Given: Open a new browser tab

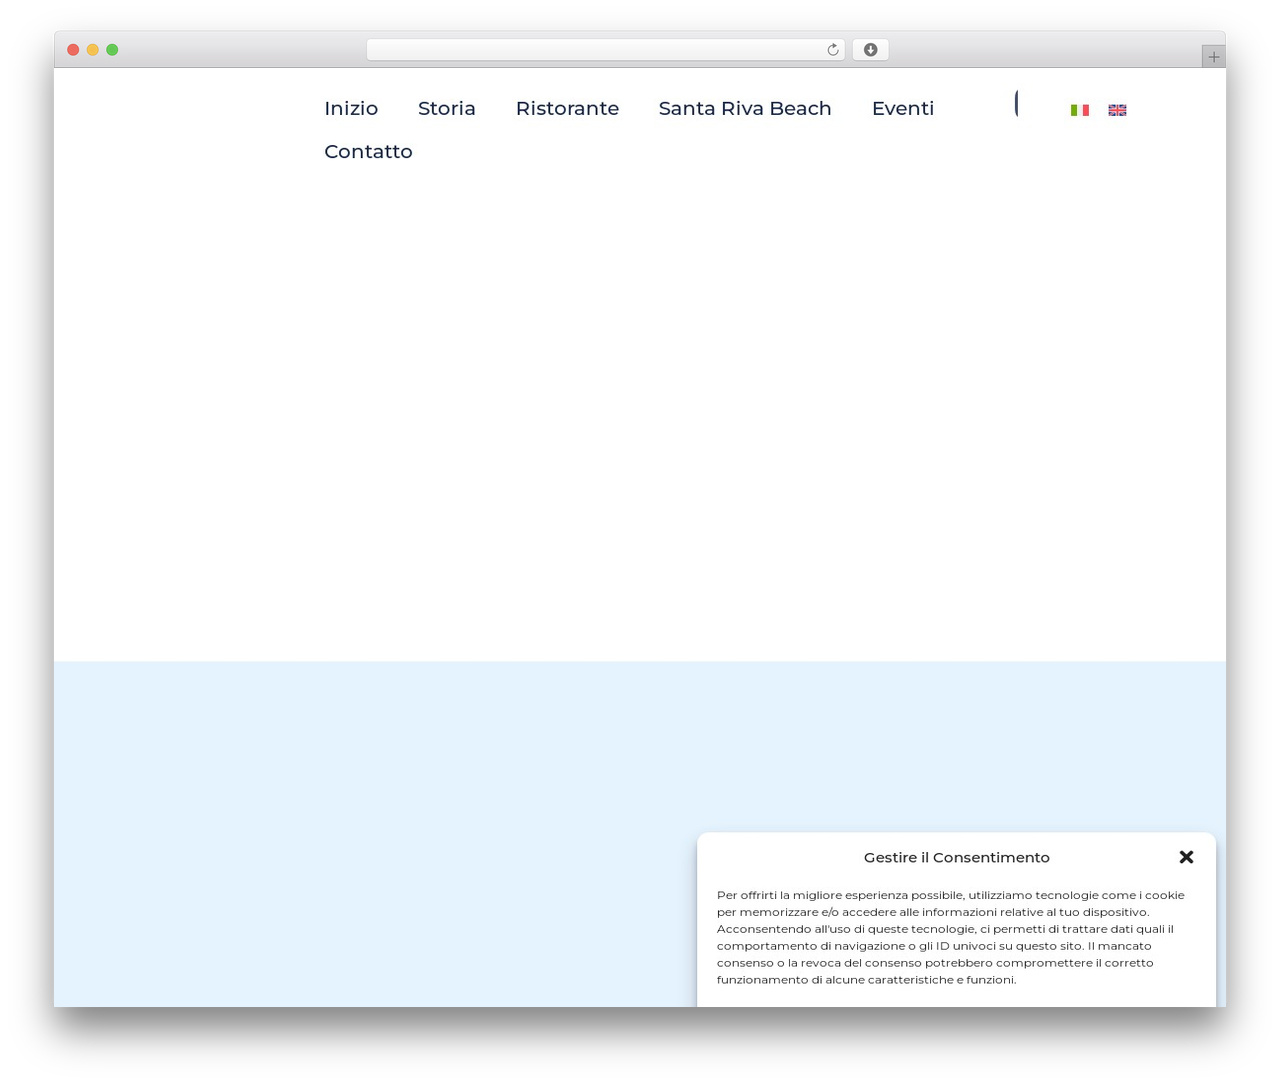Looking at the screenshot, I should click(x=1213, y=57).
